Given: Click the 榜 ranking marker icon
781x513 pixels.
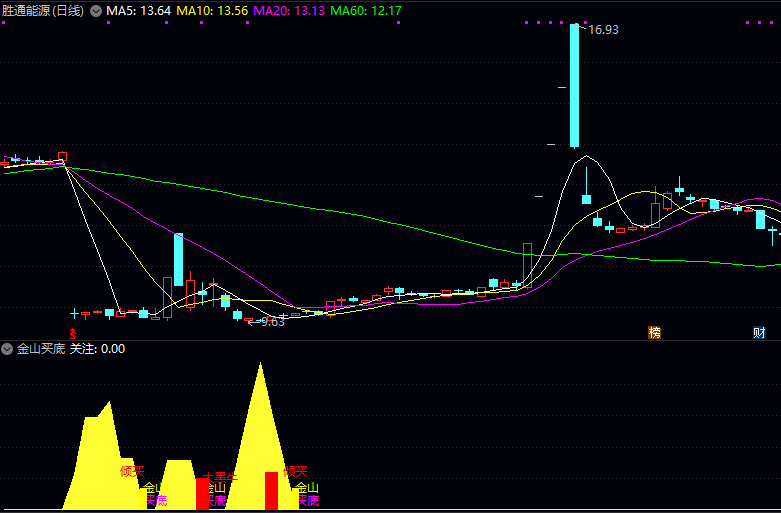Looking at the screenshot, I should click(x=654, y=333).
